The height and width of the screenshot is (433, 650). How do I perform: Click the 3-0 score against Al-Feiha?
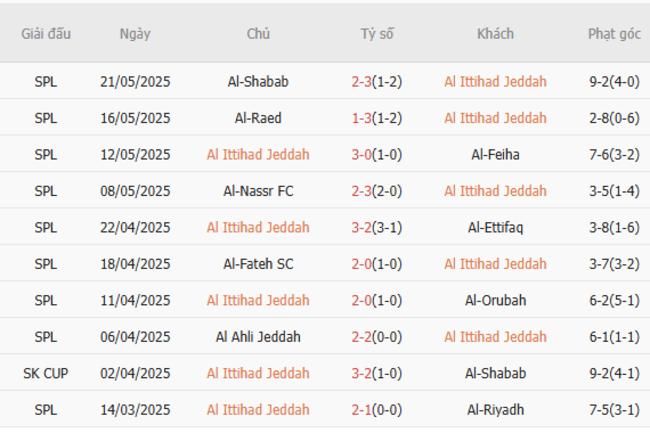coord(362,155)
